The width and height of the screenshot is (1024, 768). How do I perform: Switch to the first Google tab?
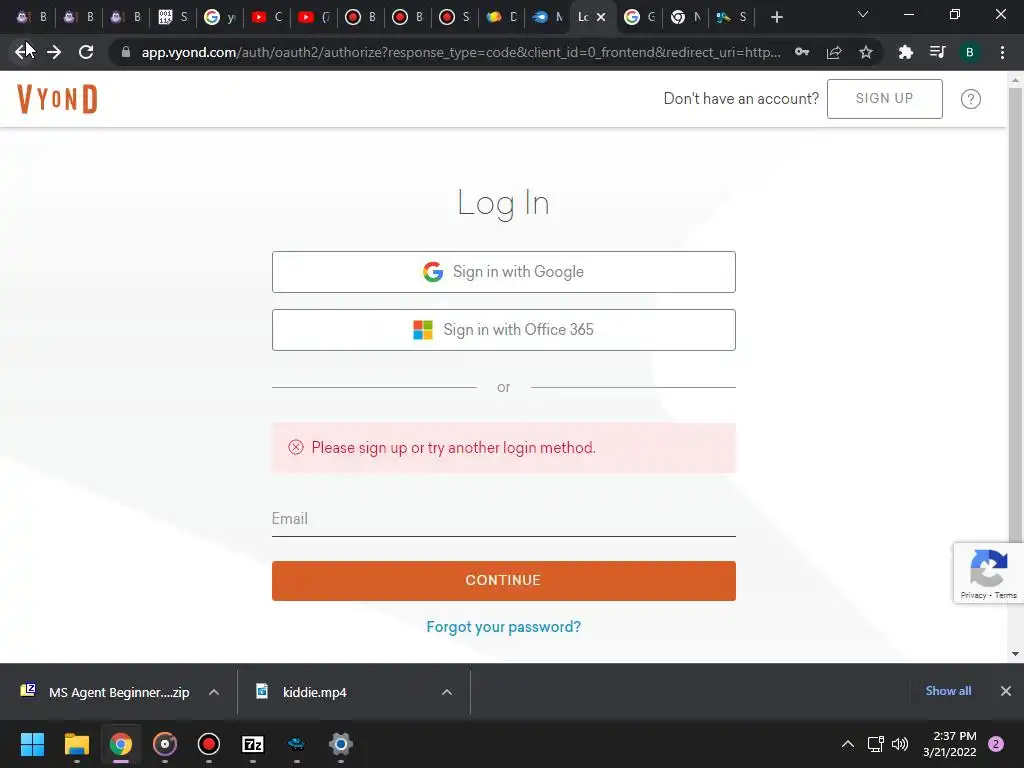pyautogui.click(x=220, y=17)
